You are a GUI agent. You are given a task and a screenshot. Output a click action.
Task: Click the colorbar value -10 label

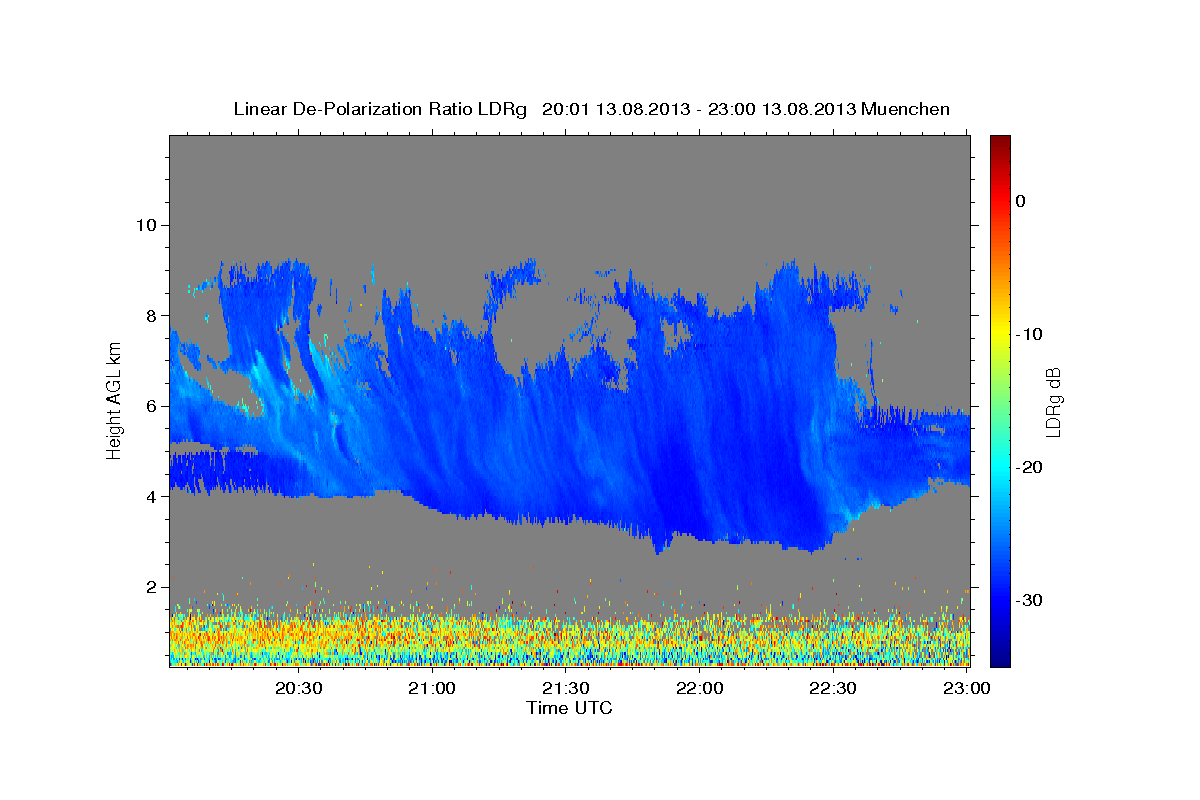[x=1029, y=334]
